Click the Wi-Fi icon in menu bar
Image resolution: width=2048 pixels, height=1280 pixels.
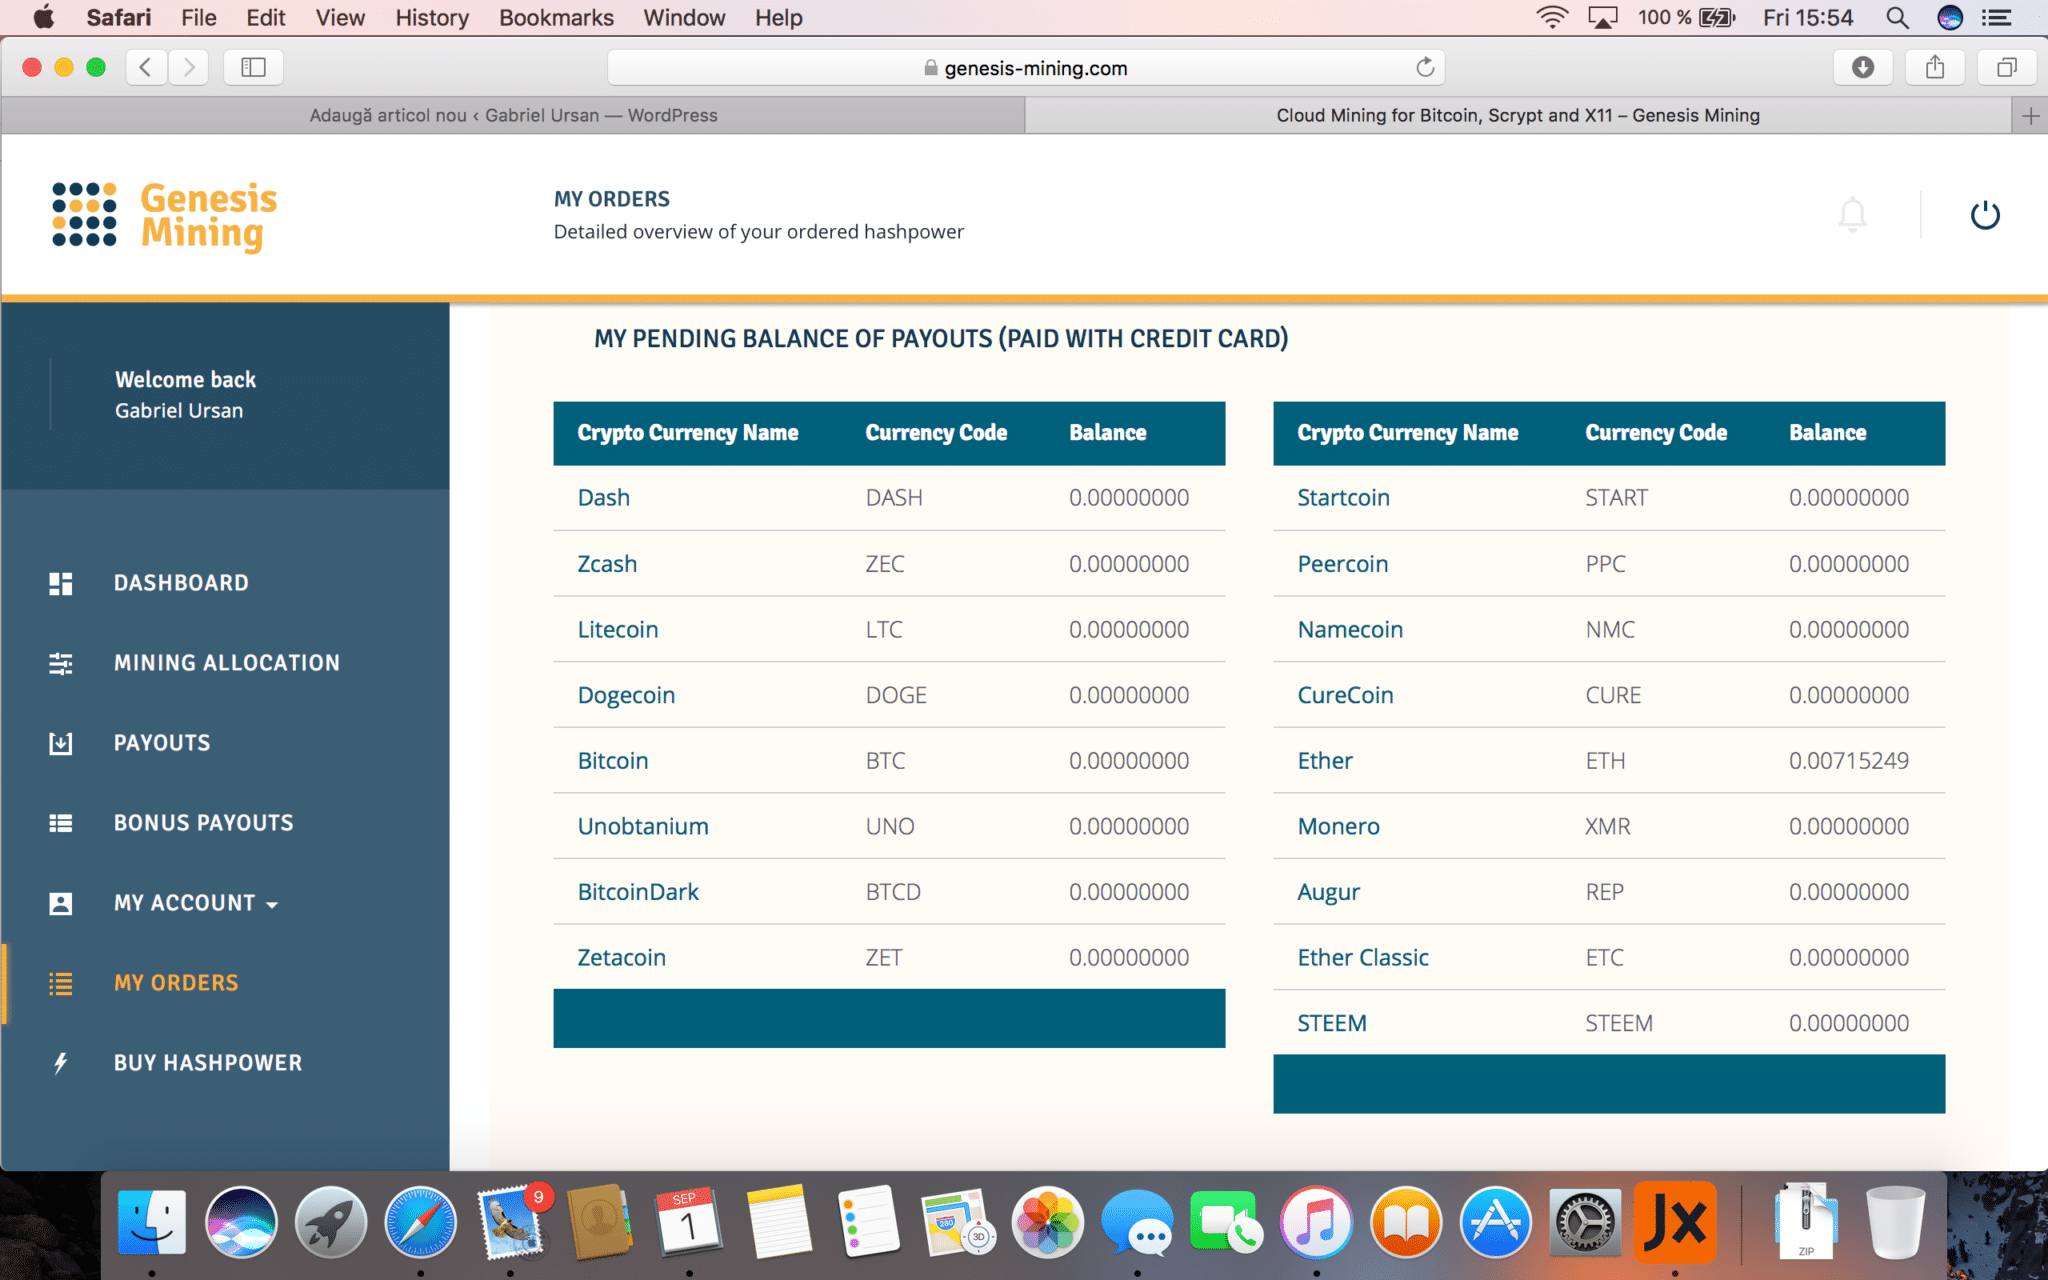pos(1551,17)
